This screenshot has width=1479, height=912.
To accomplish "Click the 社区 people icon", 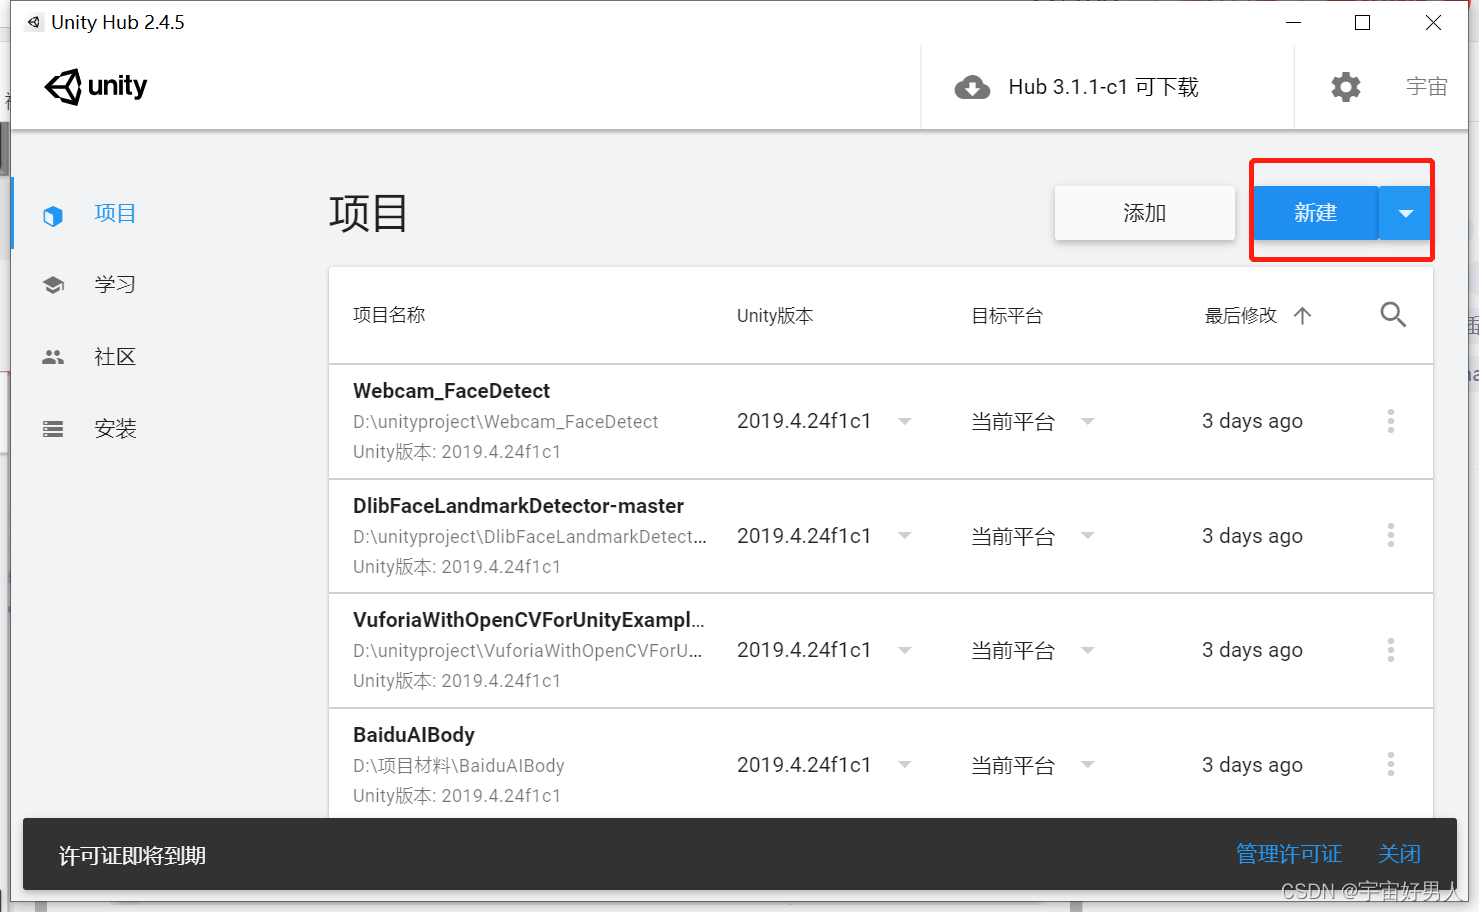I will click(x=53, y=357).
